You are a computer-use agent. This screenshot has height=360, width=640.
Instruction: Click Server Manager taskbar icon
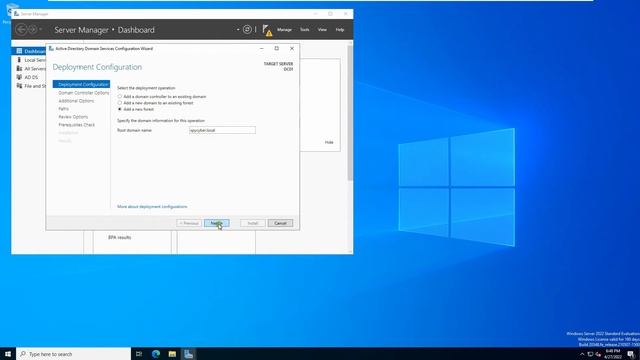pyautogui.click(x=189, y=354)
